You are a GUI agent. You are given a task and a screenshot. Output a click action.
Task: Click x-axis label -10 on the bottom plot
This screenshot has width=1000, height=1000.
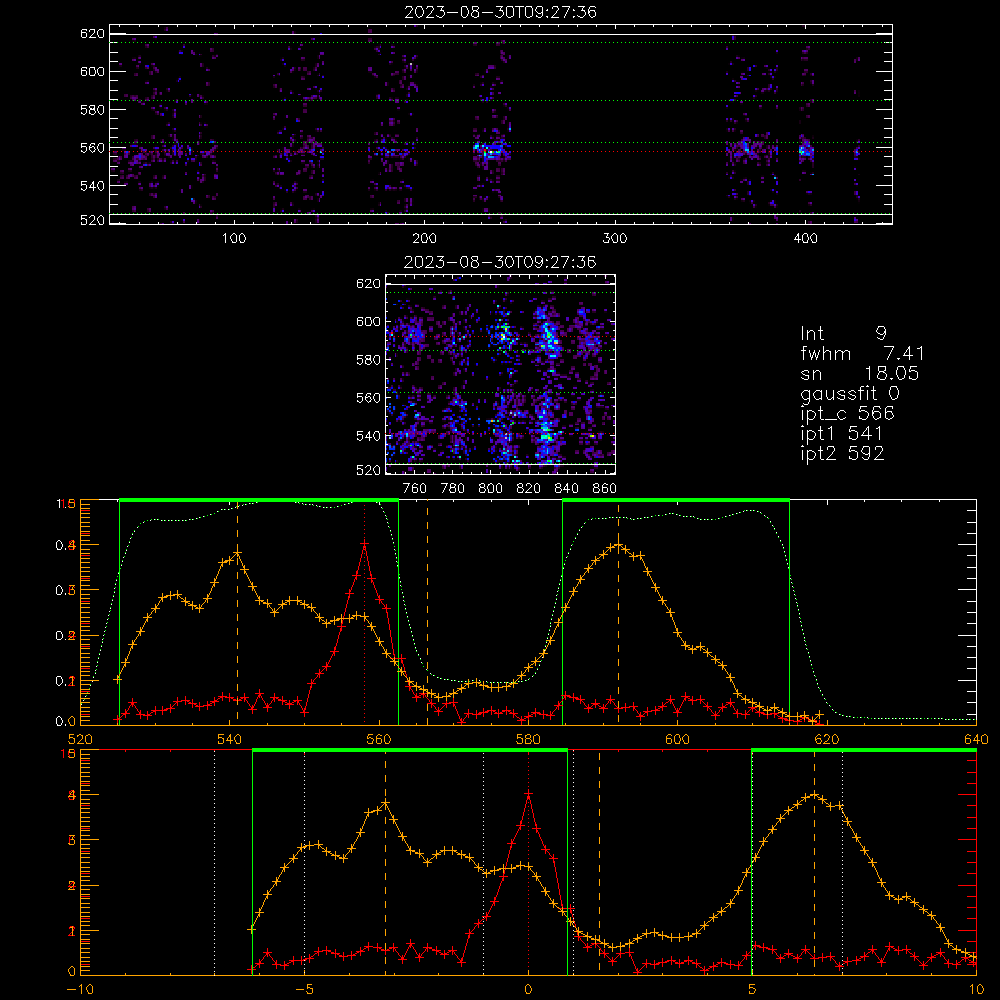80,990
